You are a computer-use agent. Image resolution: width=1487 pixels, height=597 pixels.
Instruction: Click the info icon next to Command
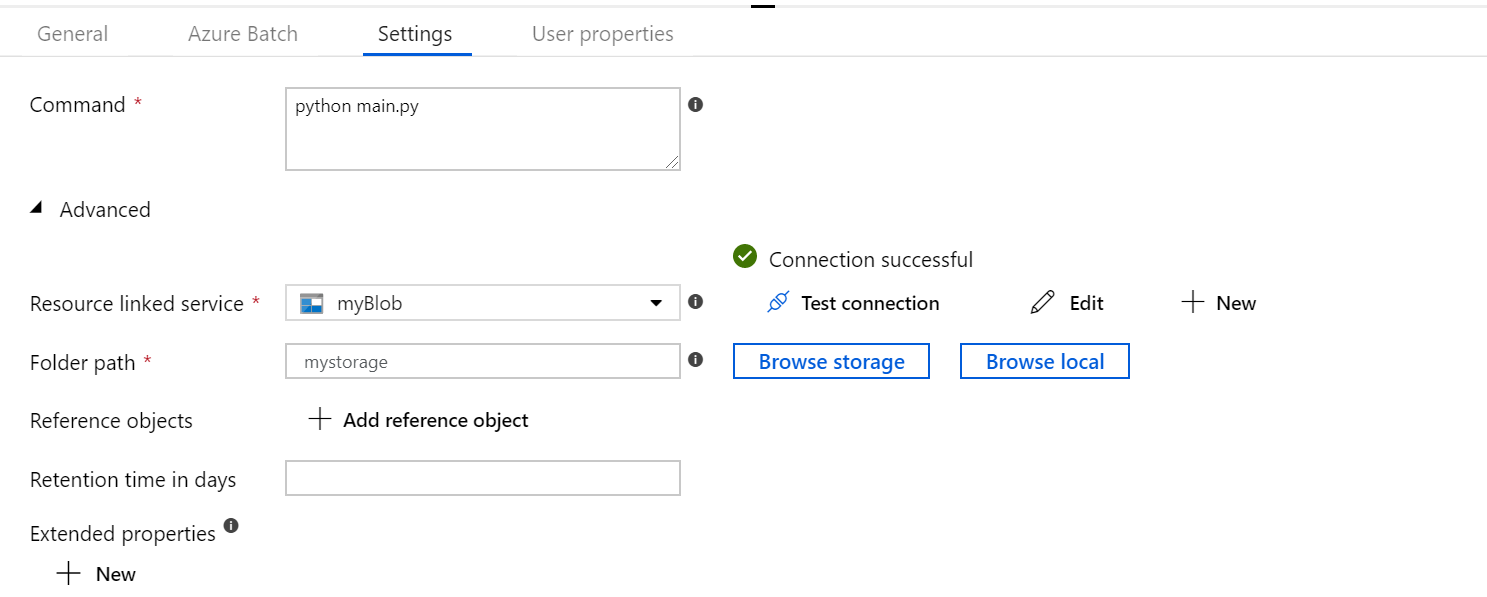[696, 104]
